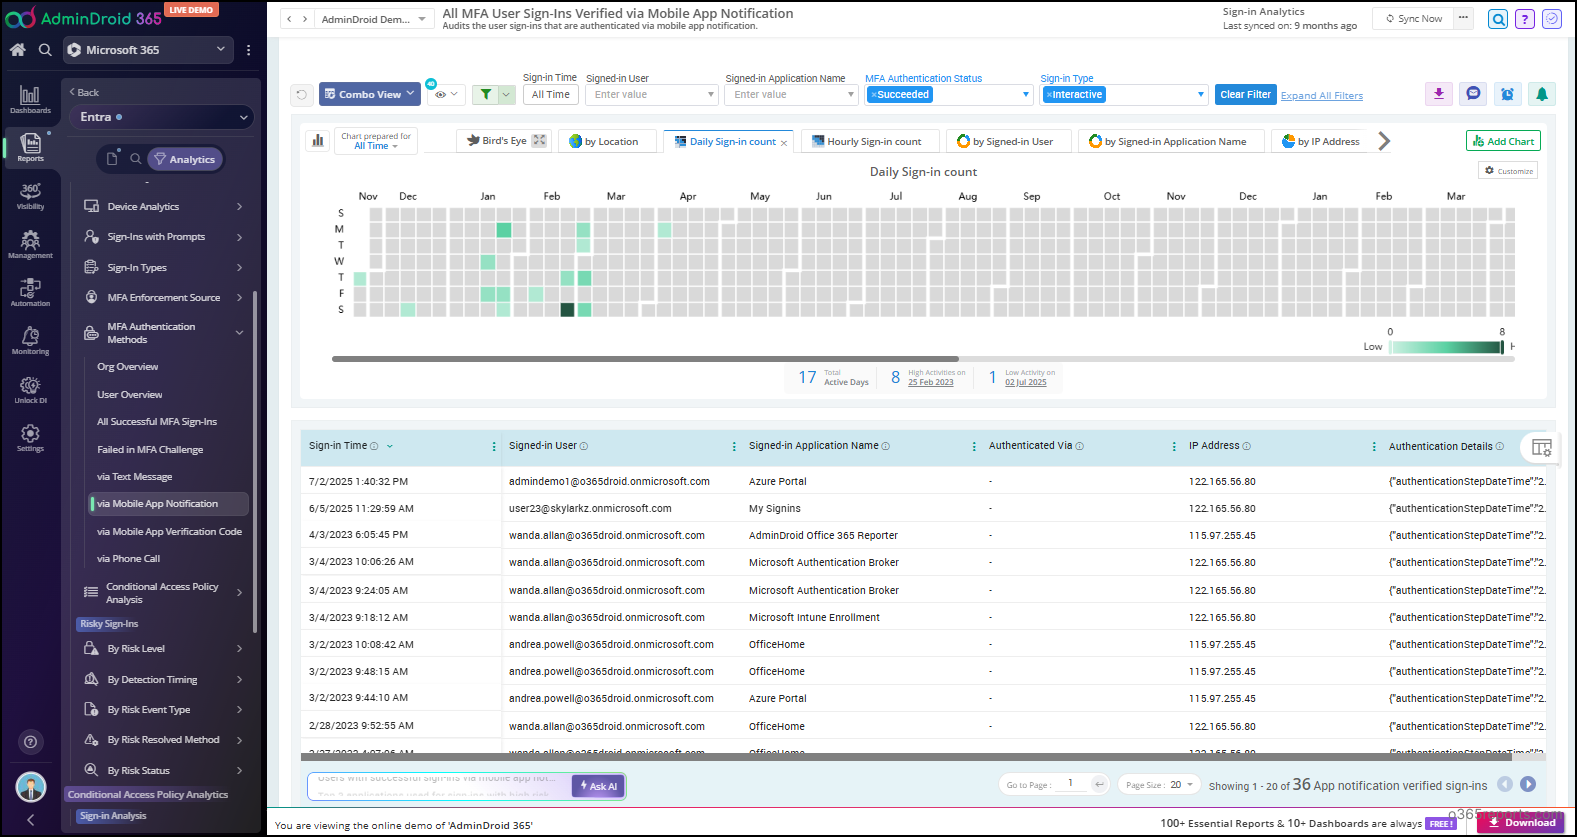Click the bar chart icon near chart tabs
Viewport: 1577px width, 837px height.
[318, 141]
